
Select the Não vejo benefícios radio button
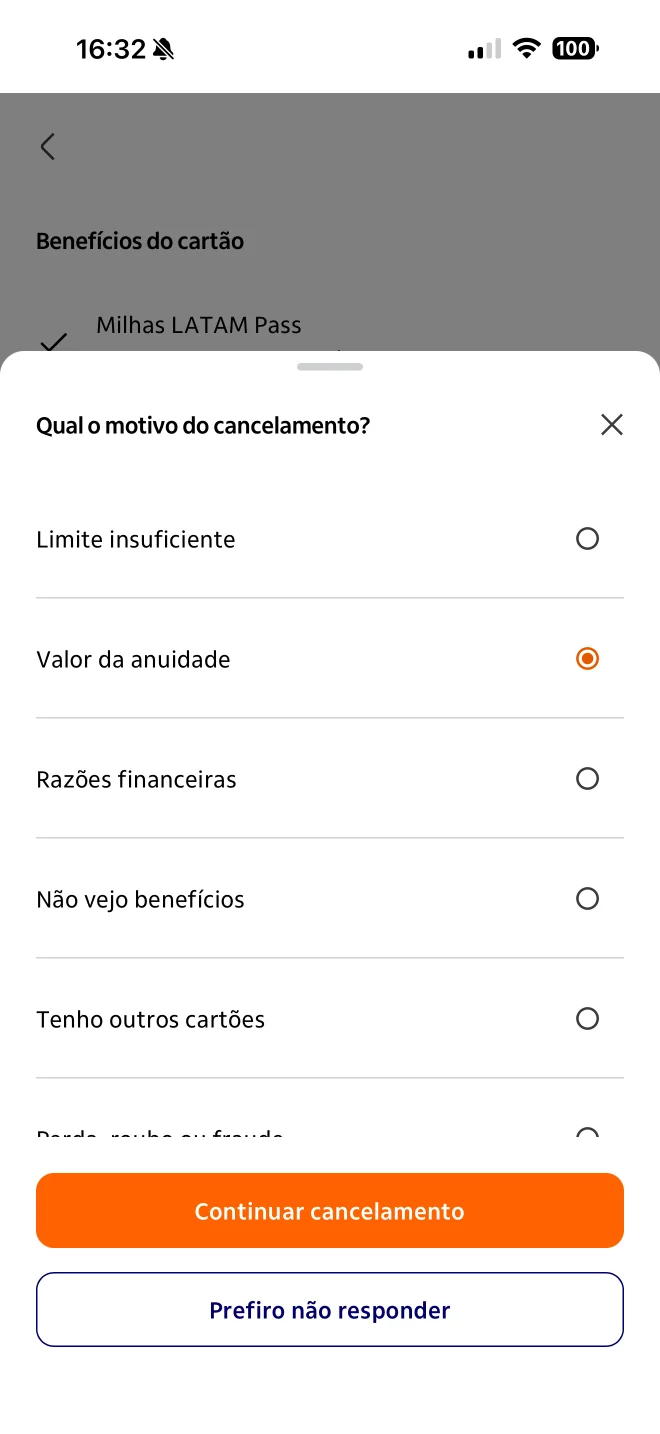(x=588, y=899)
